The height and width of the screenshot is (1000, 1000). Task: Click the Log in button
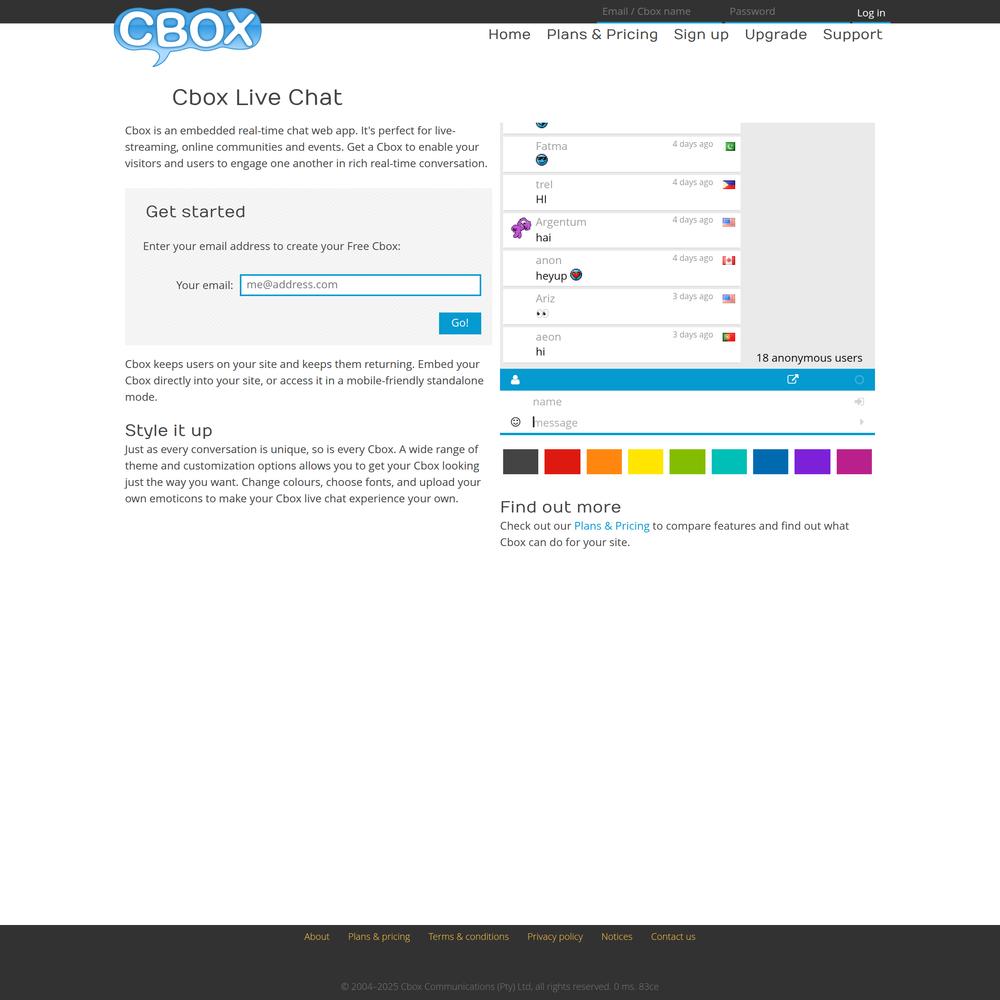870,13
